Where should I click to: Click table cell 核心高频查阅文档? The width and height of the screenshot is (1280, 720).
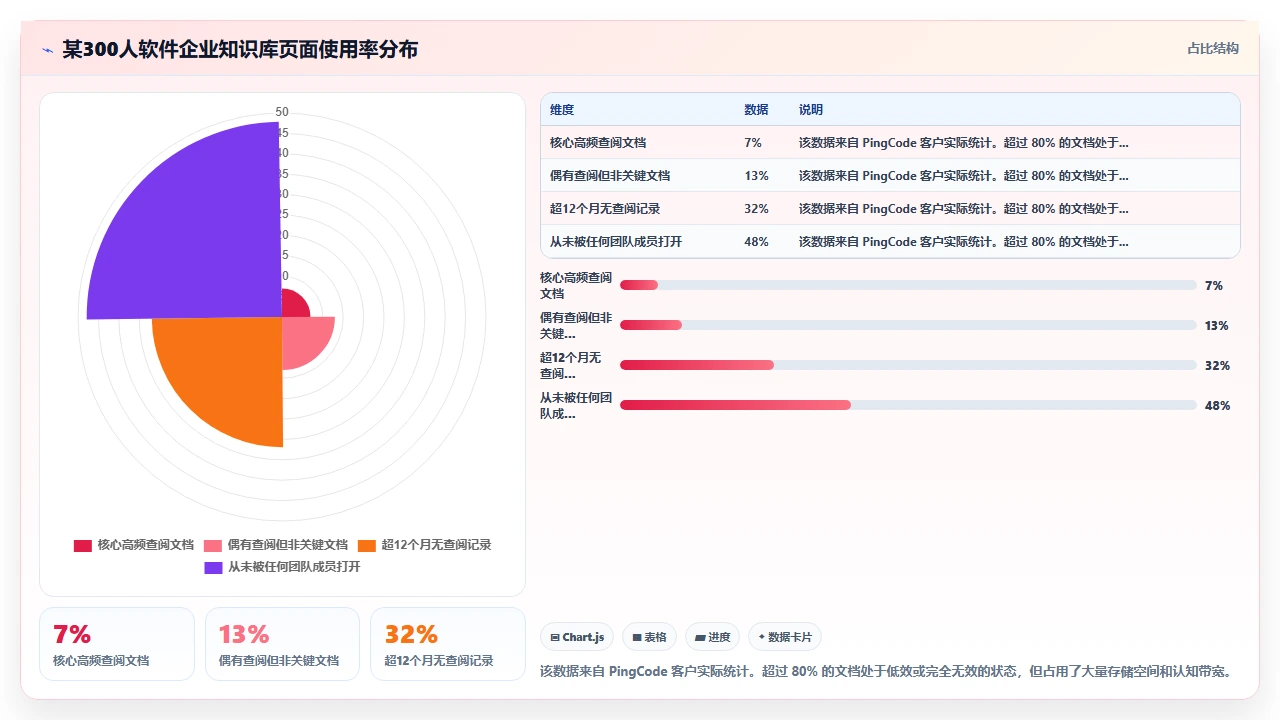[x=598, y=143]
